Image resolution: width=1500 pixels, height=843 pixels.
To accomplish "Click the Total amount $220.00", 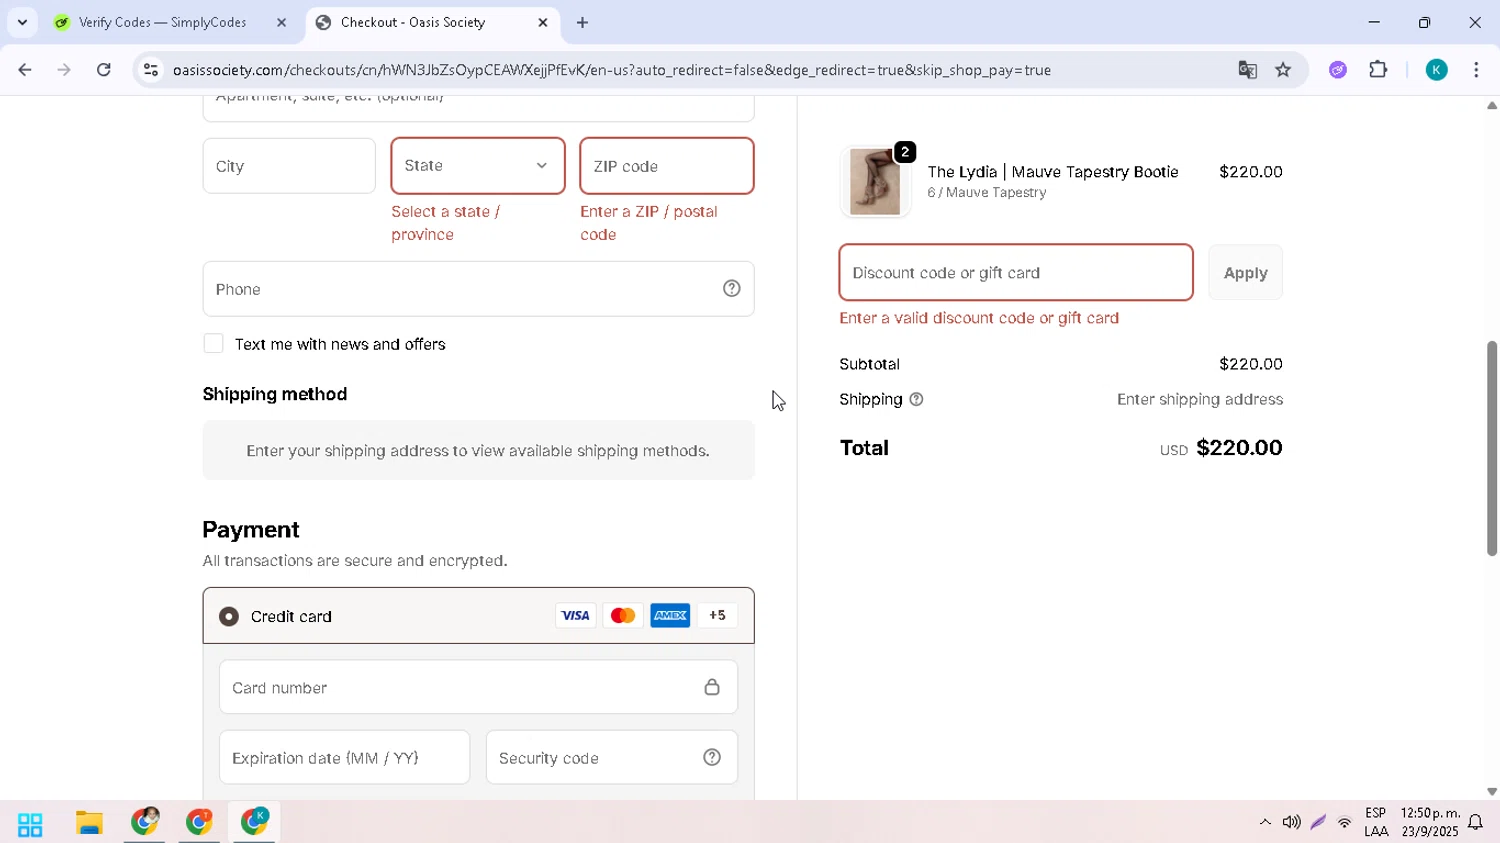I will (1239, 448).
